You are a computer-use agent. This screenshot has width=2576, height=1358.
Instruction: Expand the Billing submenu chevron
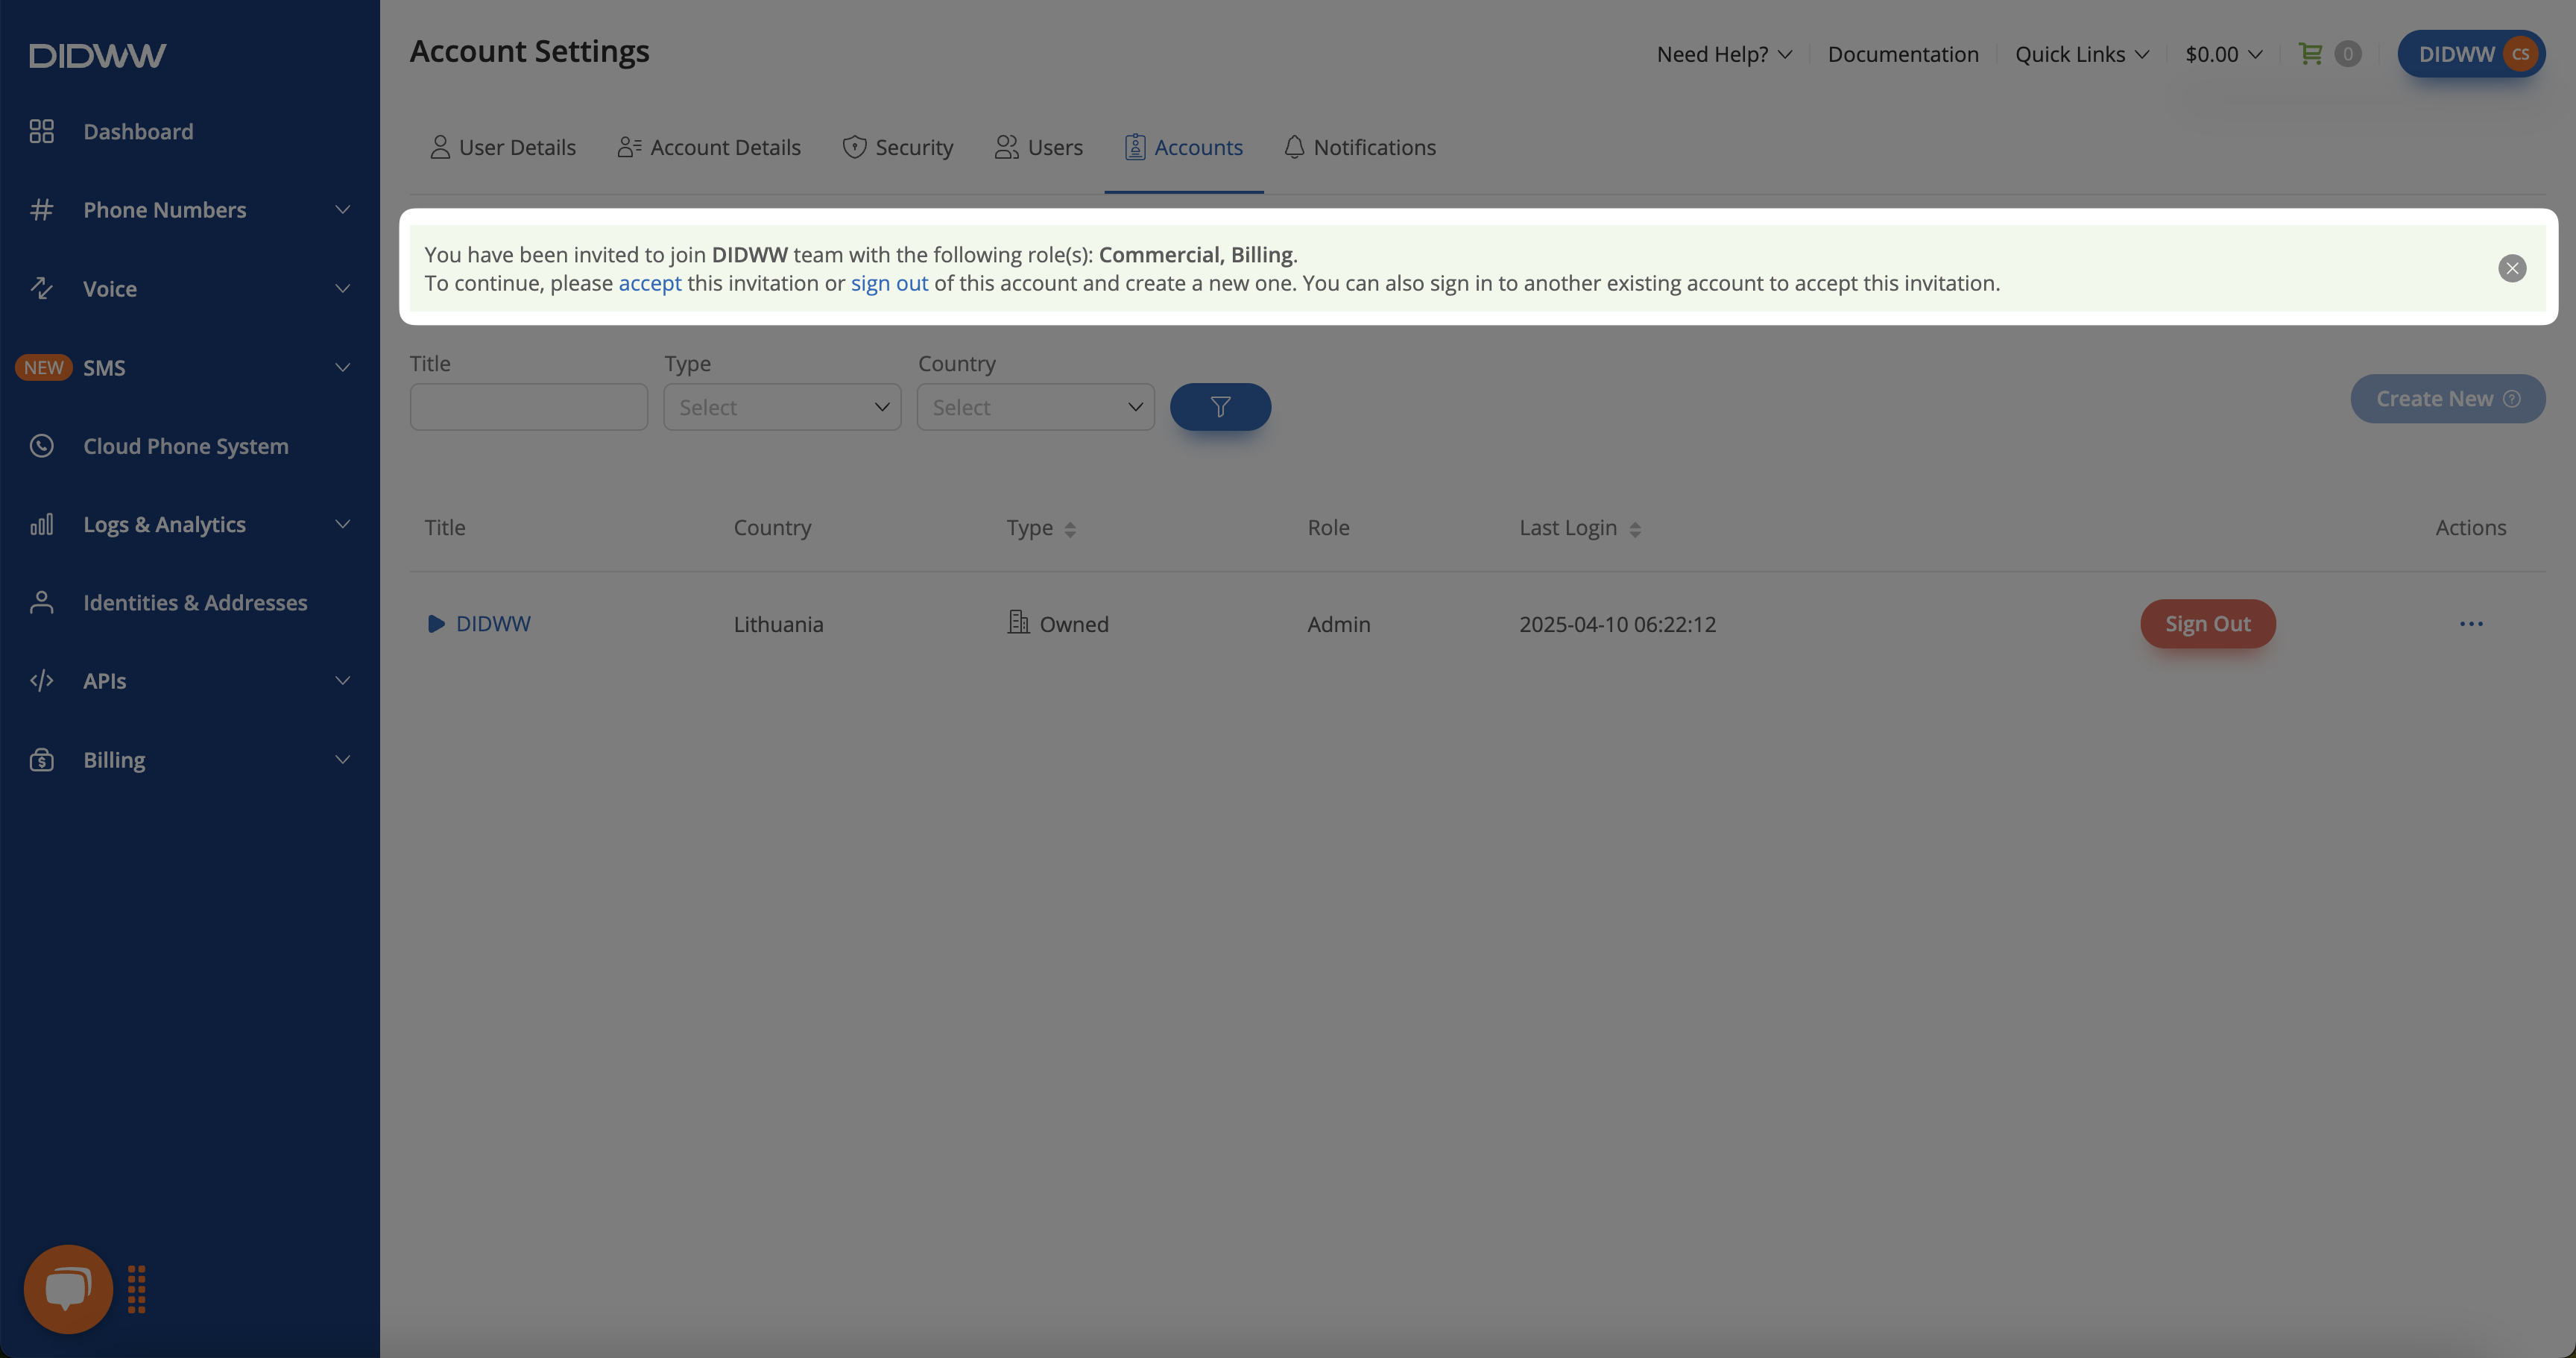tap(342, 760)
